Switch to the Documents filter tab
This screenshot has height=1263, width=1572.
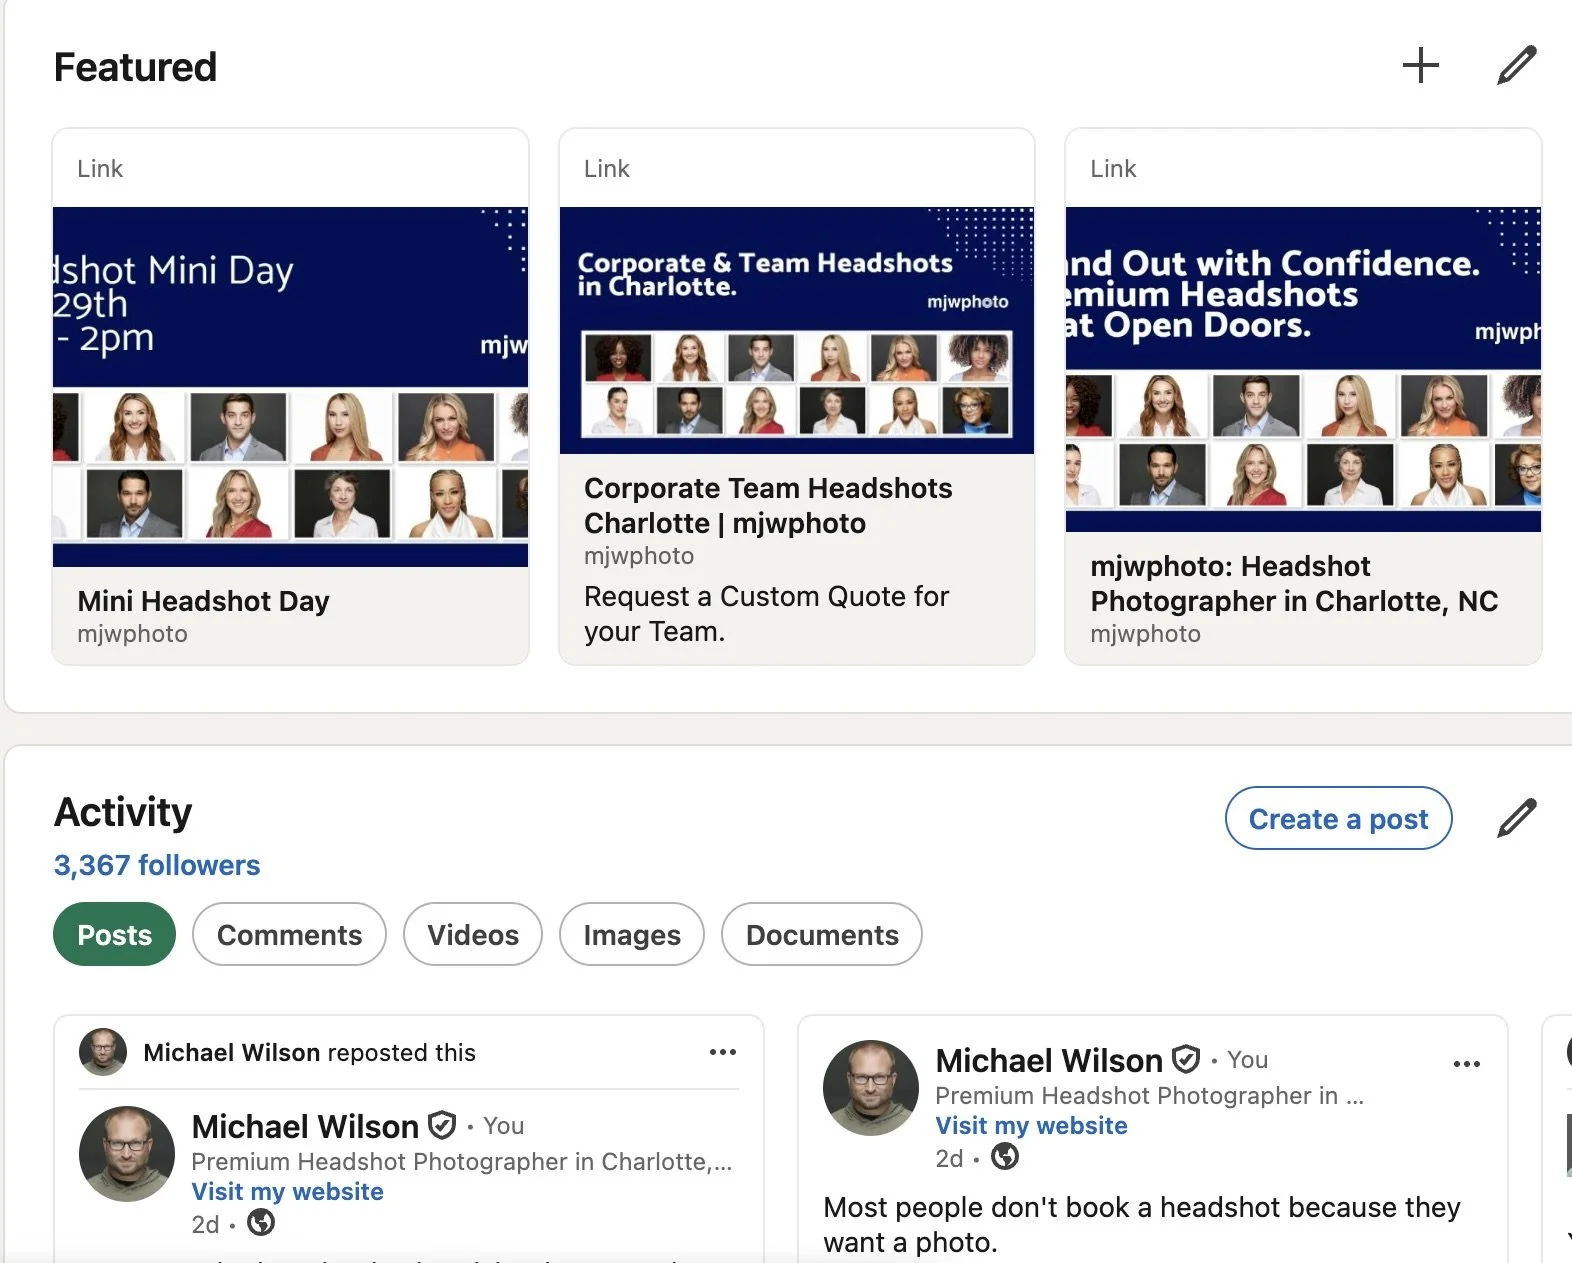[822, 934]
